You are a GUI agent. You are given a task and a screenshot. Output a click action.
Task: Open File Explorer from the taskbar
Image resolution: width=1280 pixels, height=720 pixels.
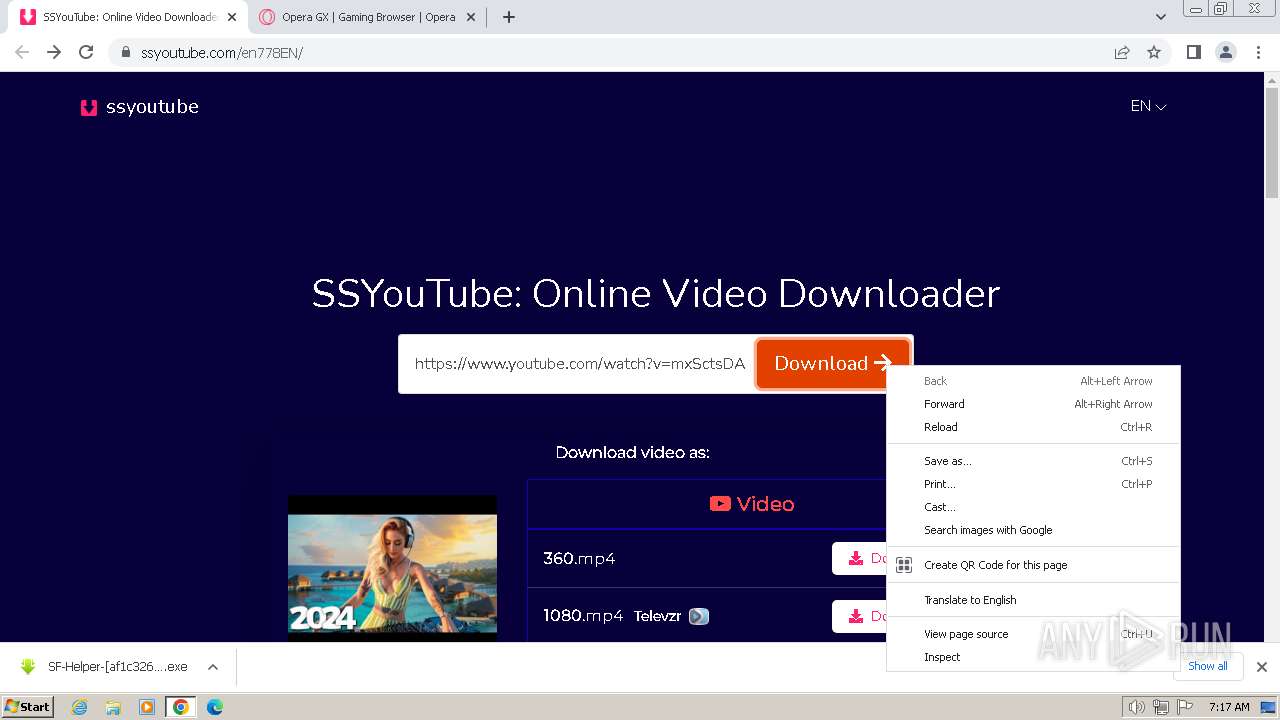(113, 707)
